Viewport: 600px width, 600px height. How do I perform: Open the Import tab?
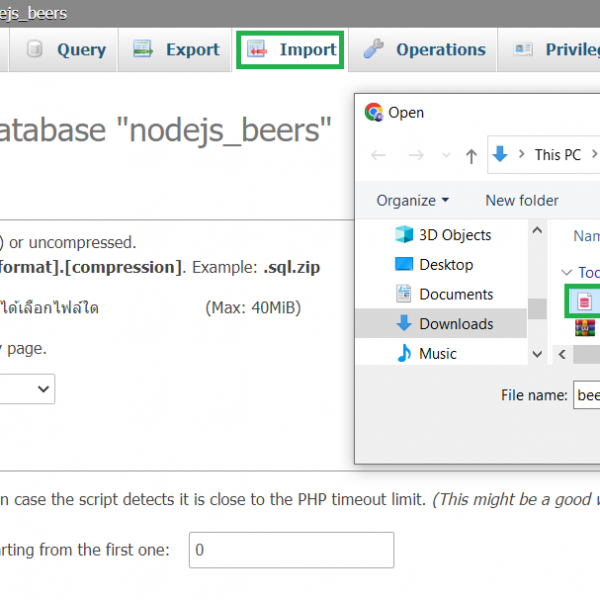click(292, 50)
